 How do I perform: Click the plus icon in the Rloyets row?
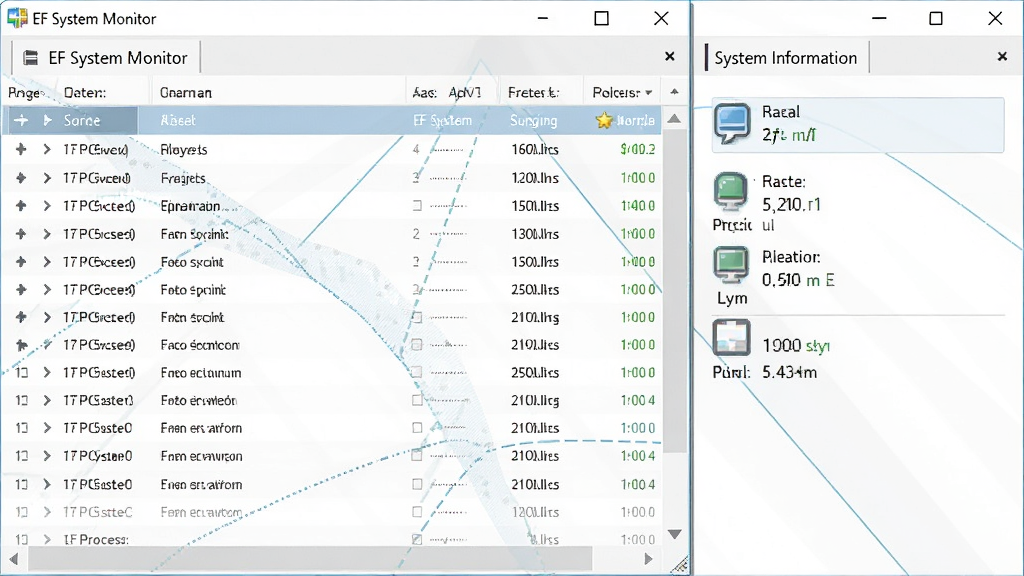pyautogui.click(x=21, y=149)
